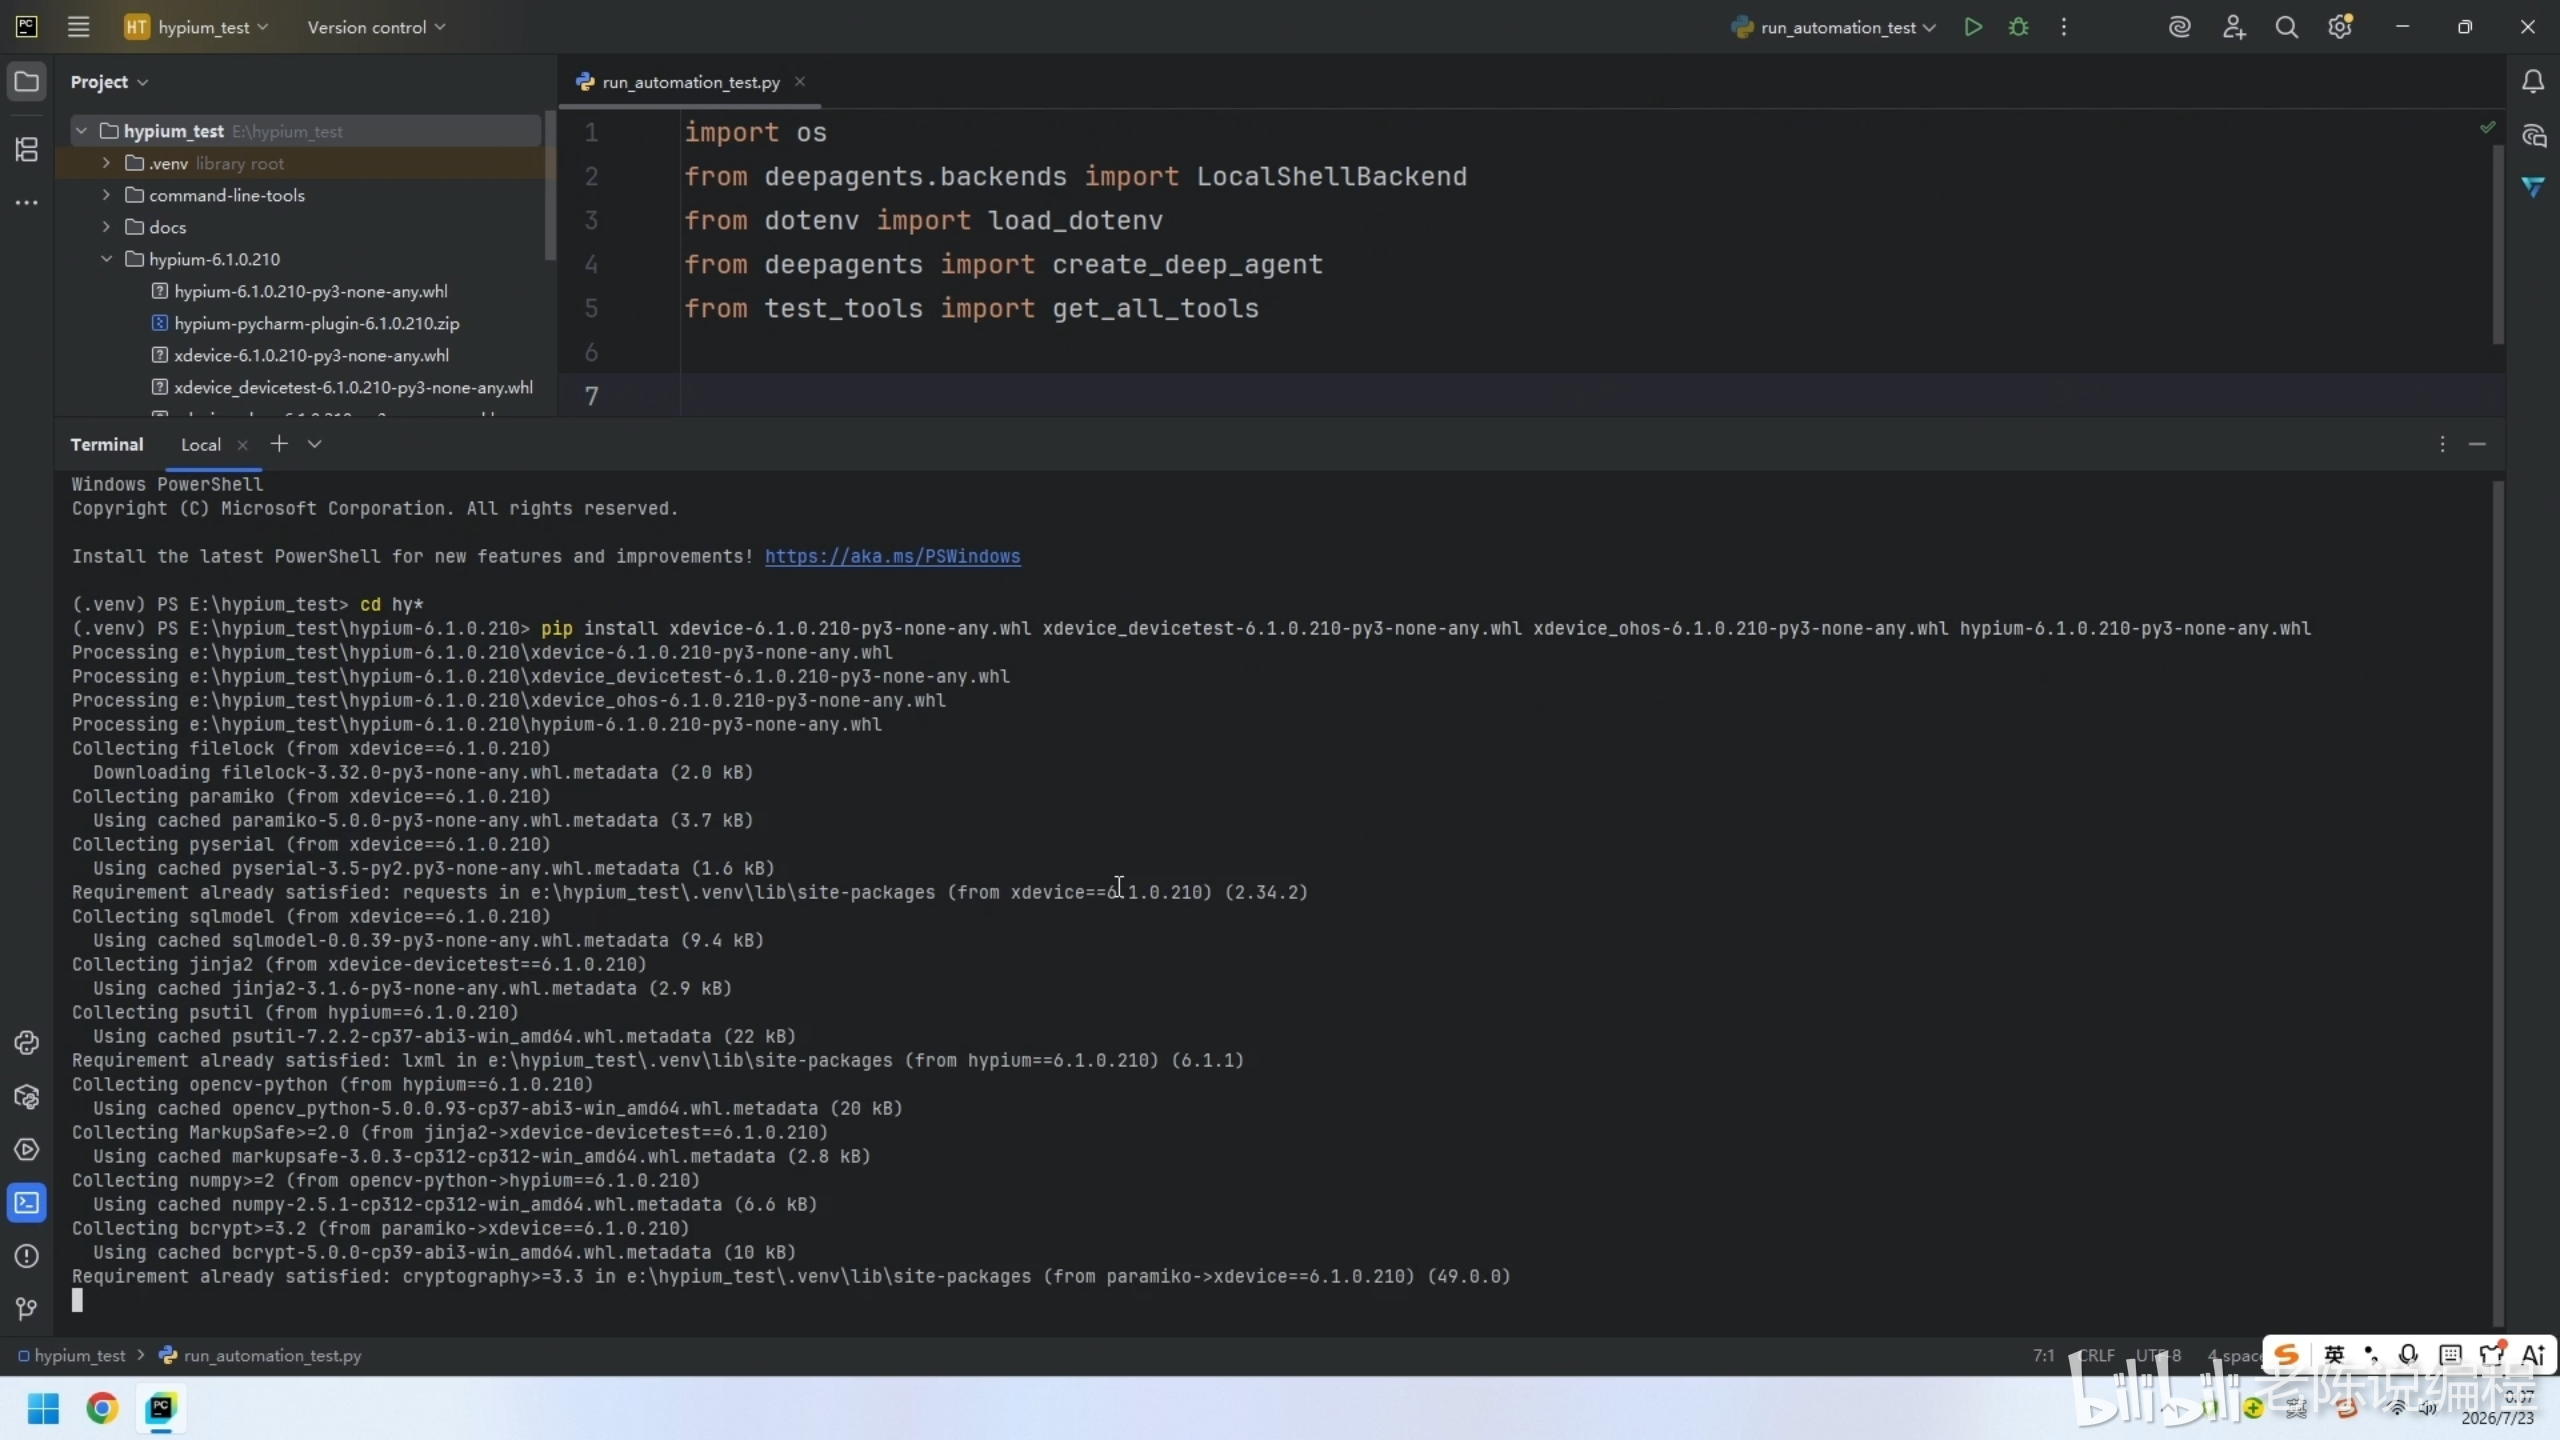Image resolution: width=2560 pixels, height=1440 pixels.
Task: Open the Python Console tool window
Action: (x=27, y=1043)
